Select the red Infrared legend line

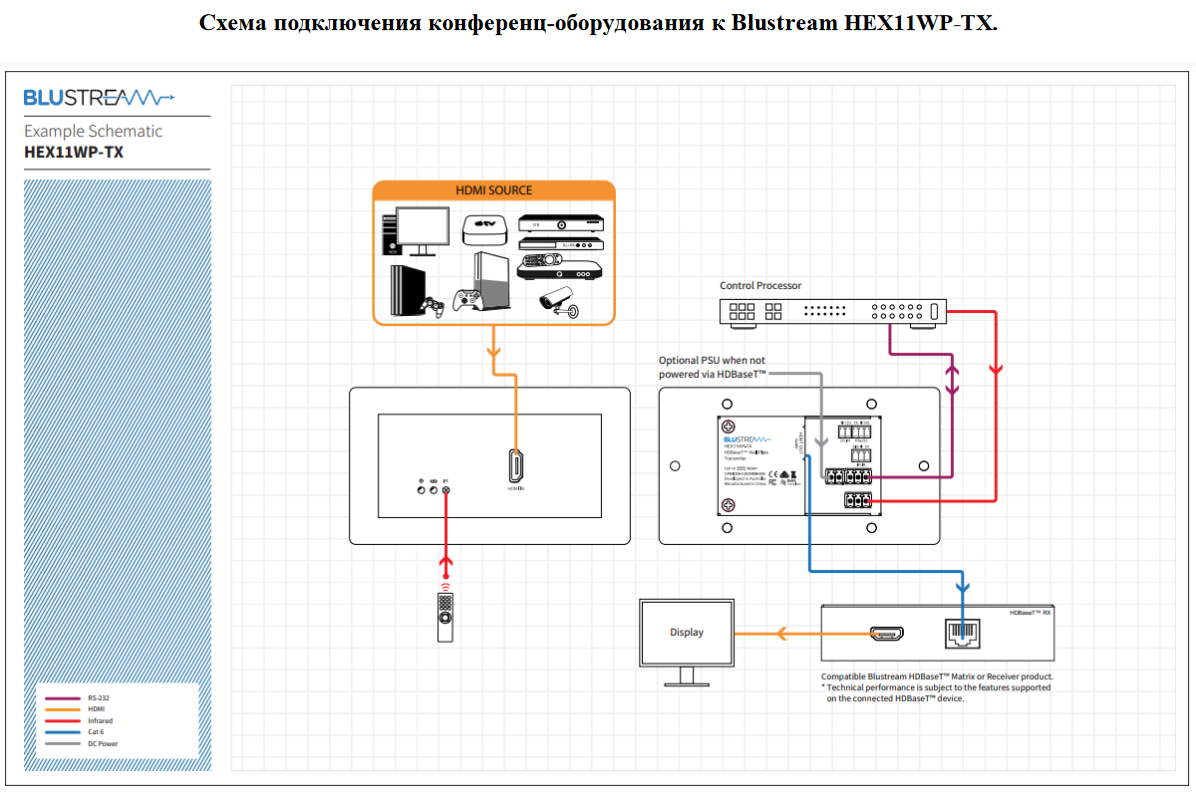click(63, 721)
